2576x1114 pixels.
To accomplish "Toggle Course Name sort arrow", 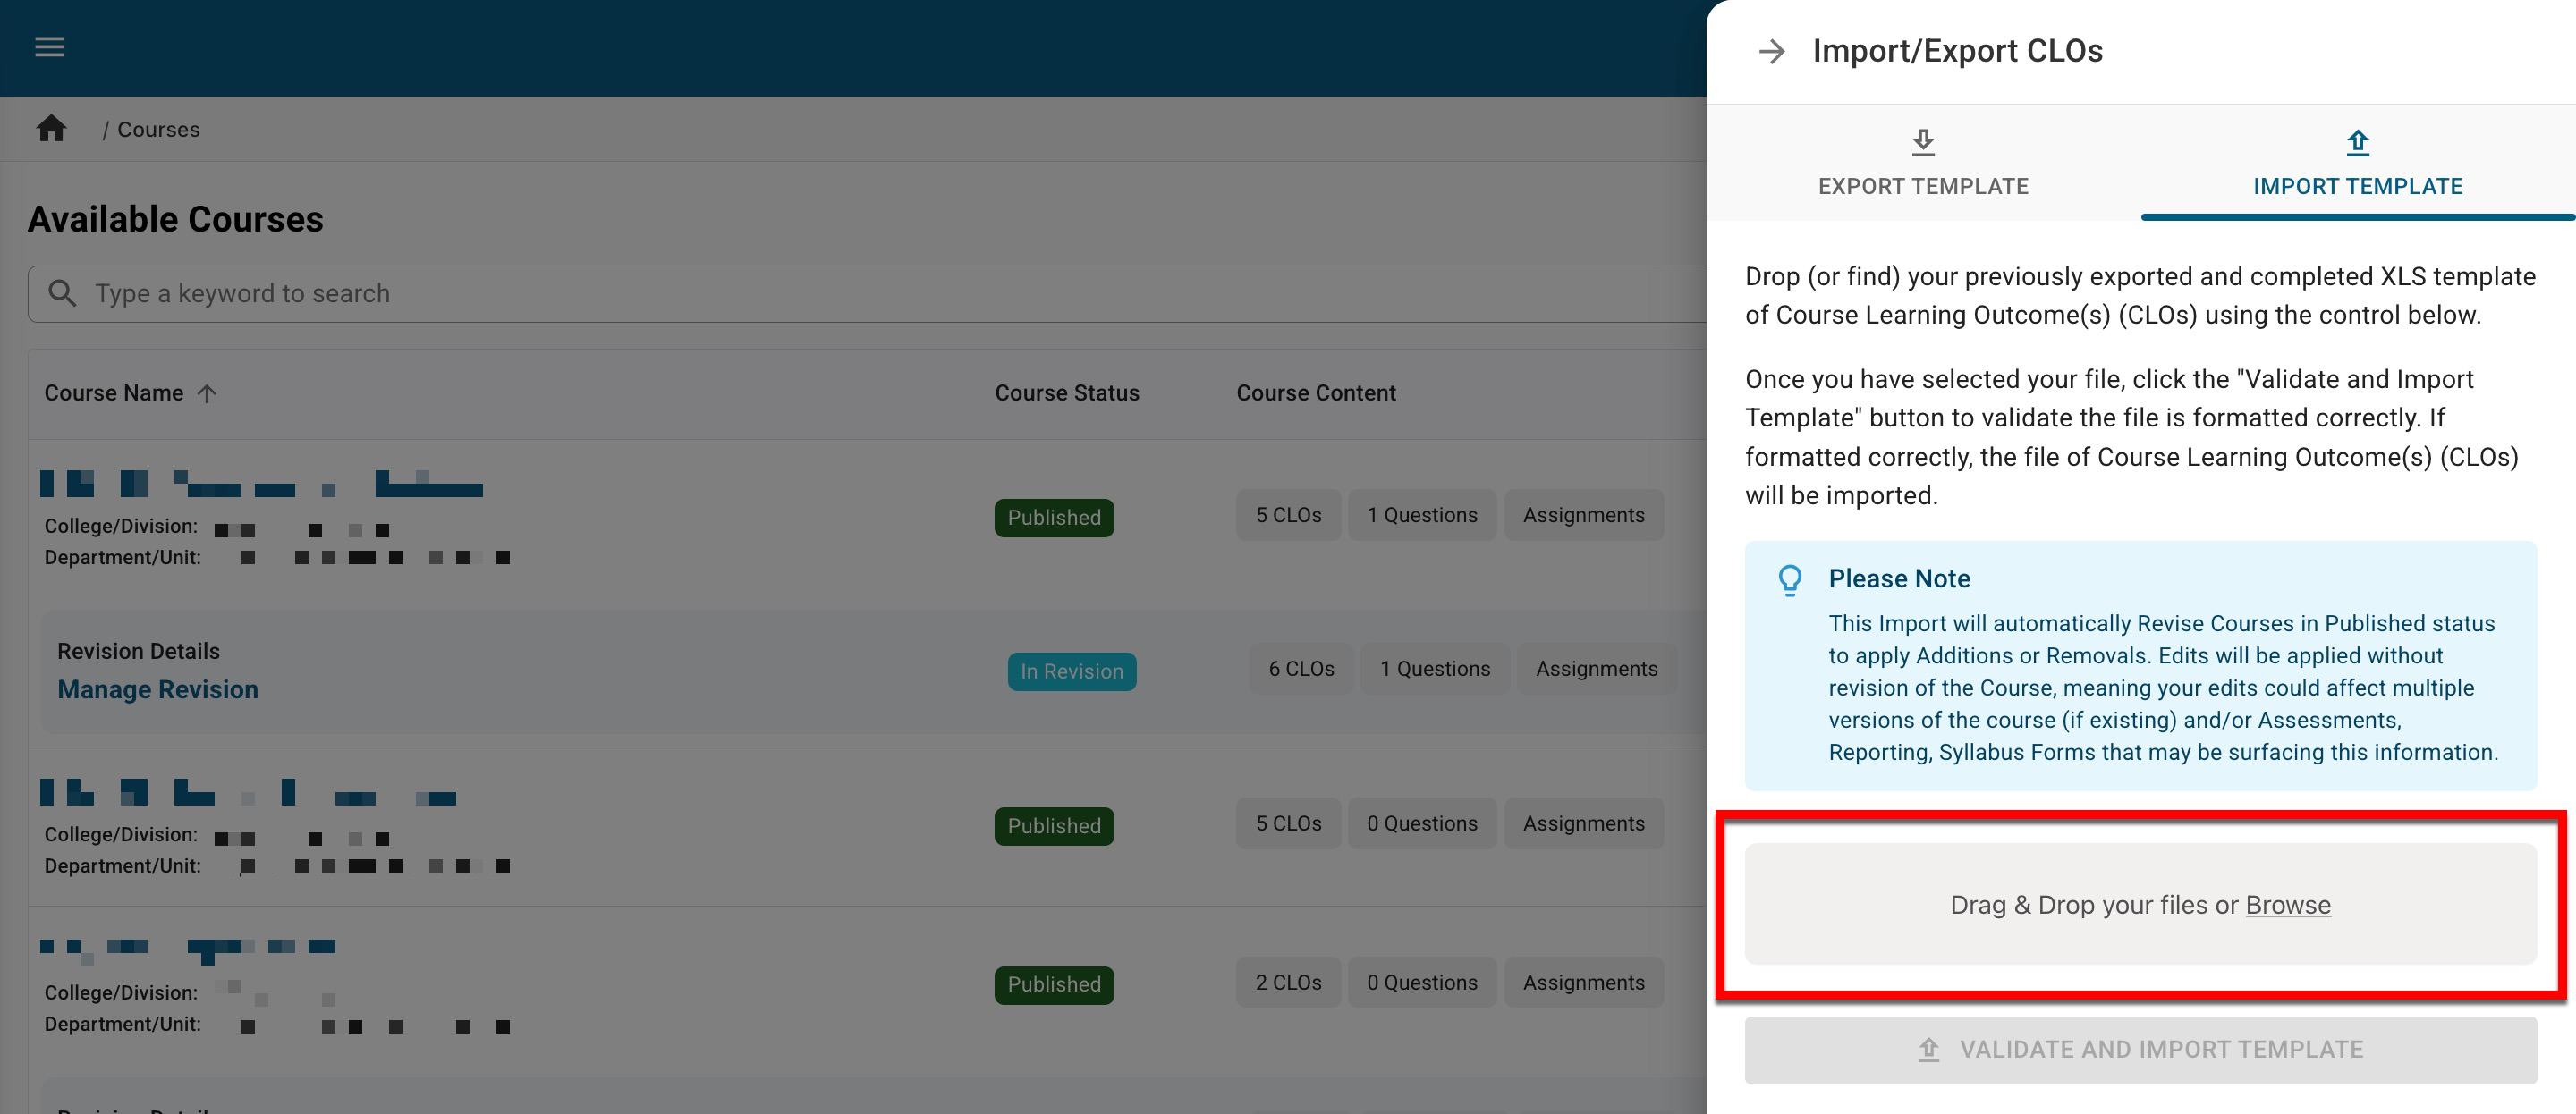I will click(x=207, y=393).
